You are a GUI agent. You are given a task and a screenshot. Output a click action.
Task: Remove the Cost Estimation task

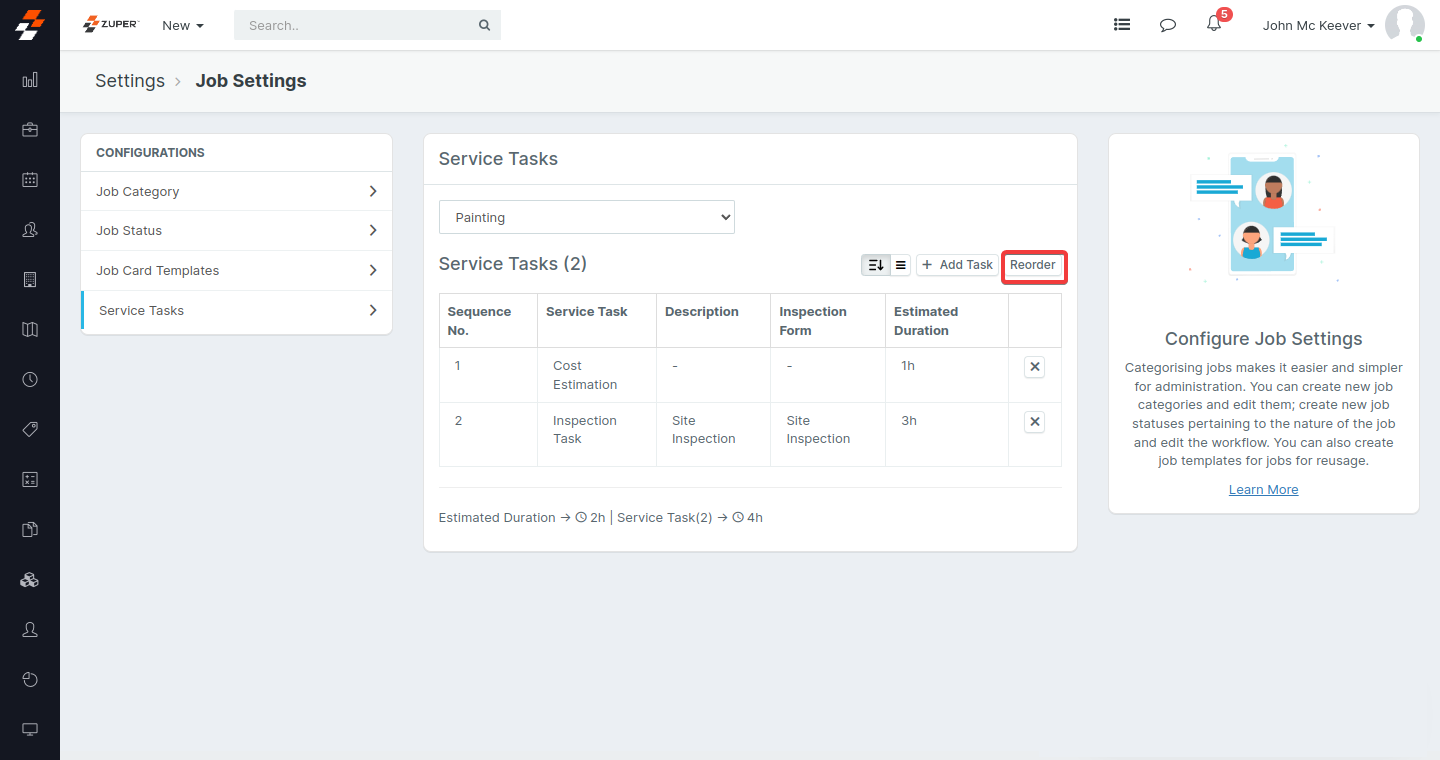point(1035,367)
